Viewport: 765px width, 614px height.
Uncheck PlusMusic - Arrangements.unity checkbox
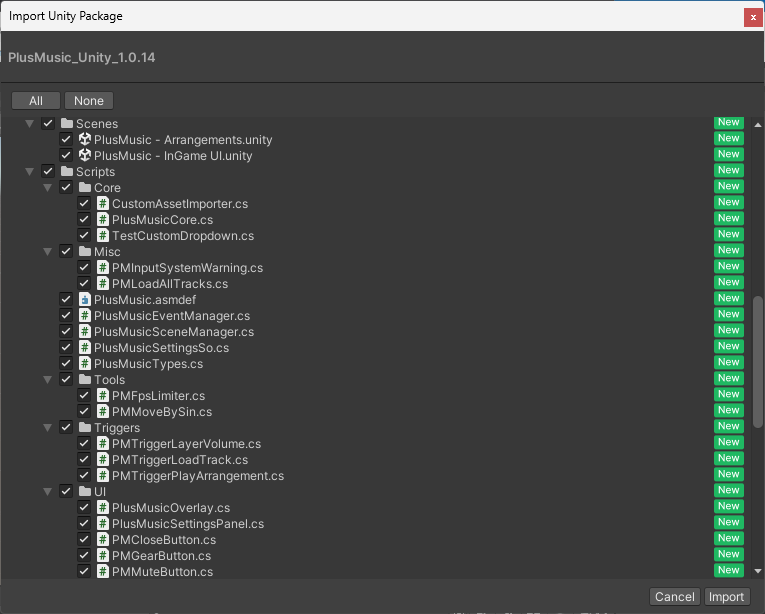pyautogui.click(x=66, y=139)
